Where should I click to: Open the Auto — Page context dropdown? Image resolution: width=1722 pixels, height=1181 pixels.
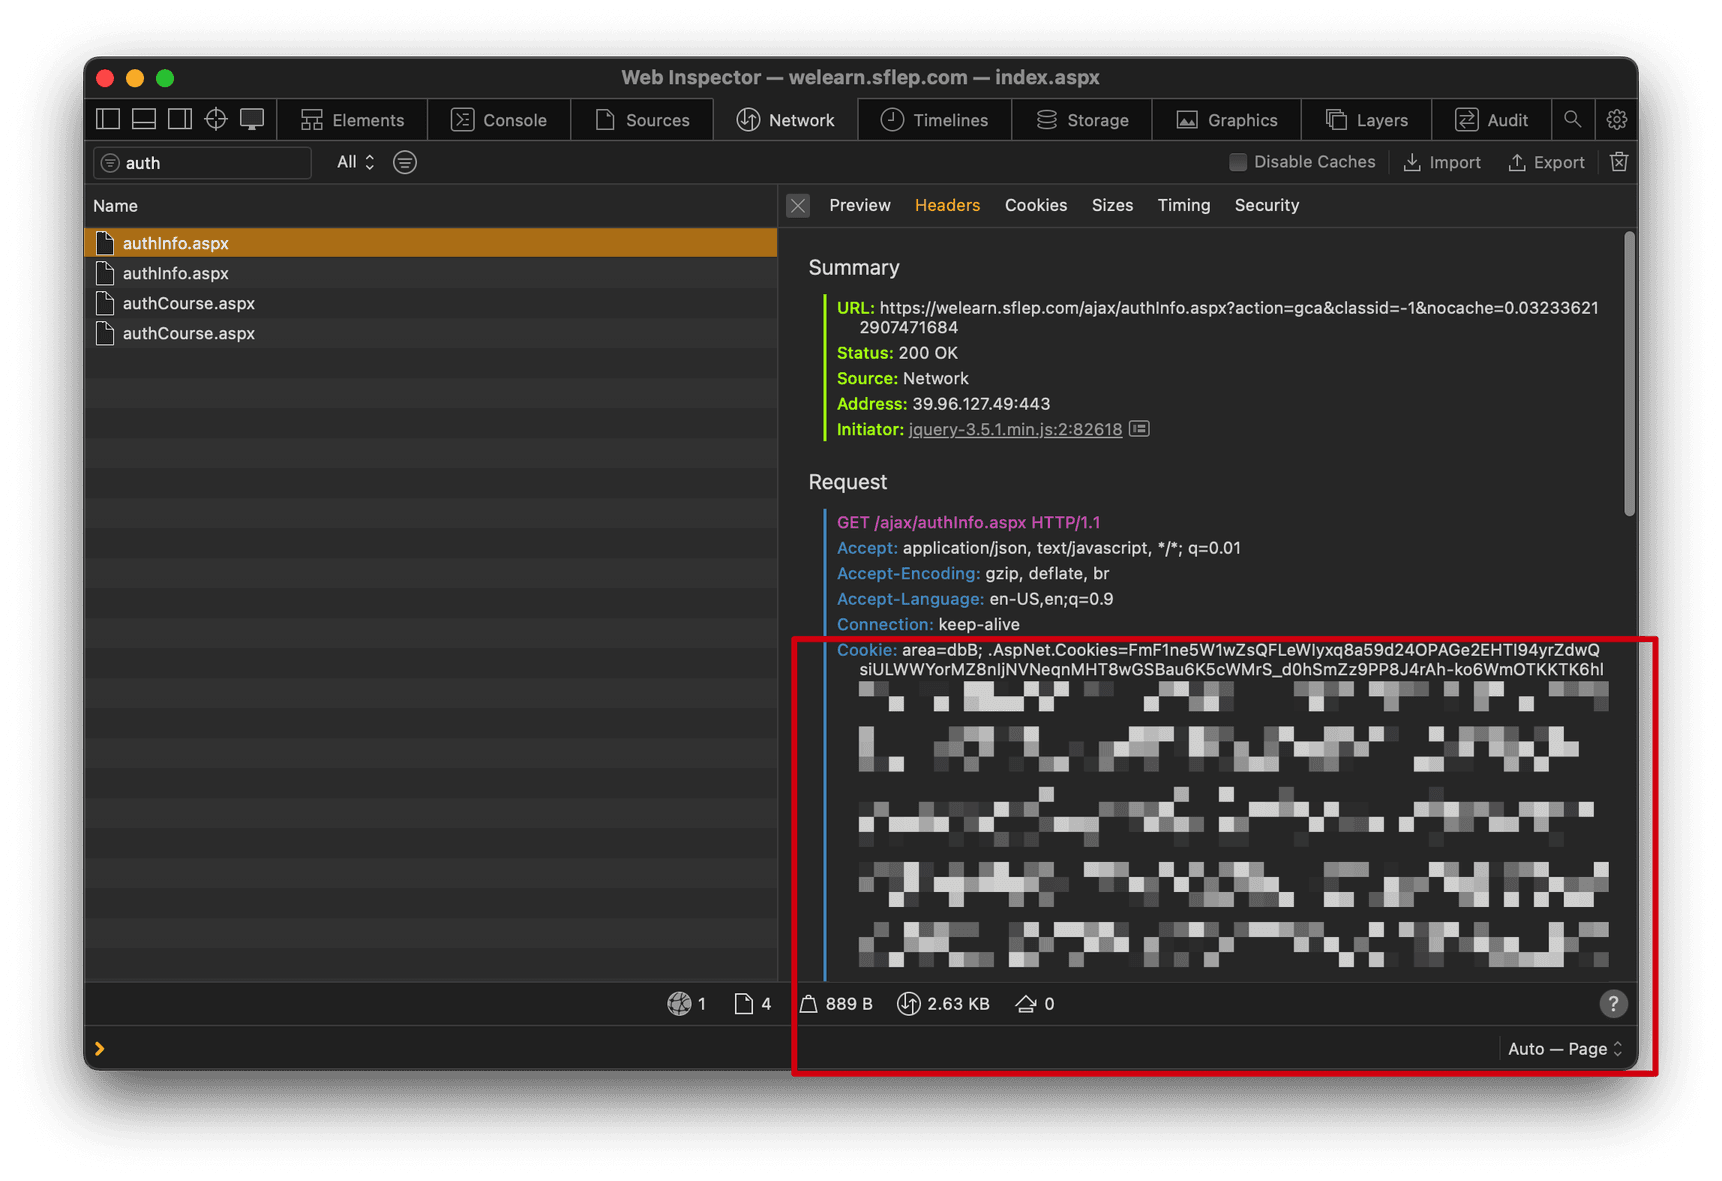tap(1564, 1049)
